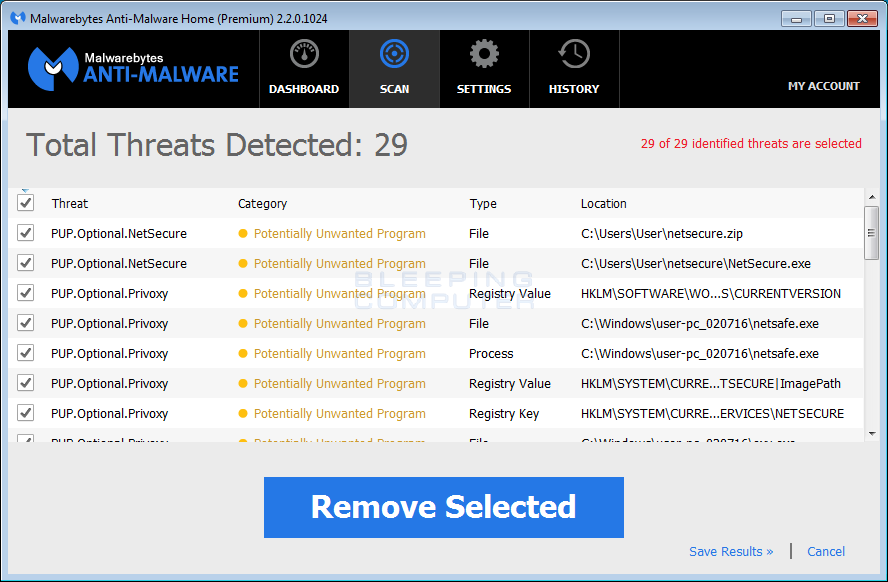Click the Malwarebytes Anti-Malware logo
Screen dimensions: 888x582
[x=134, y=69]
